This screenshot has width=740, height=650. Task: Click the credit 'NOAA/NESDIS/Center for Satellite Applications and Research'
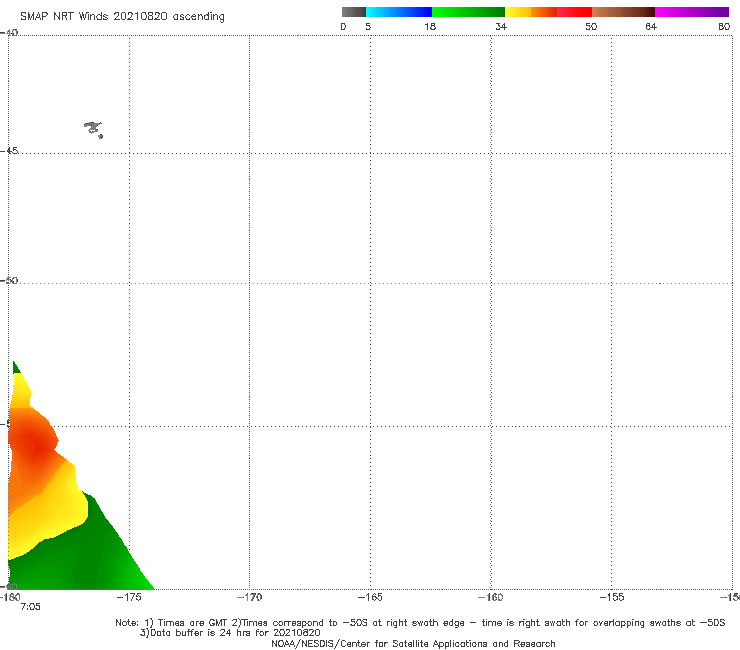(413, 644)
